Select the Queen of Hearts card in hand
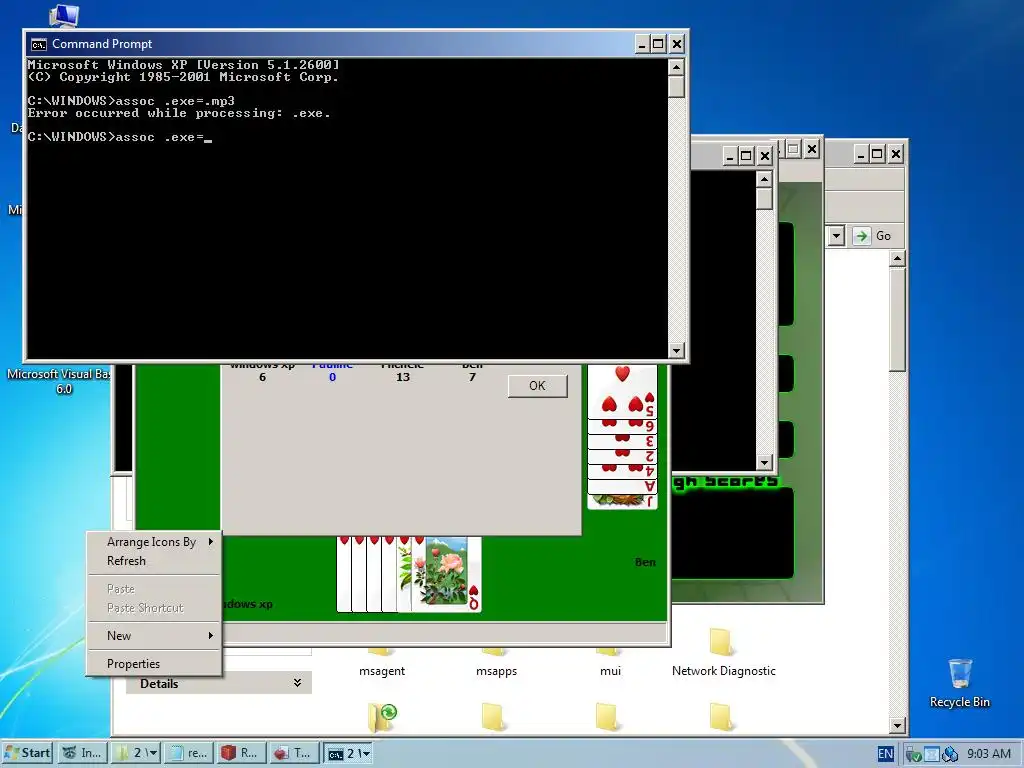1024x768 pixels. point(449,574)
